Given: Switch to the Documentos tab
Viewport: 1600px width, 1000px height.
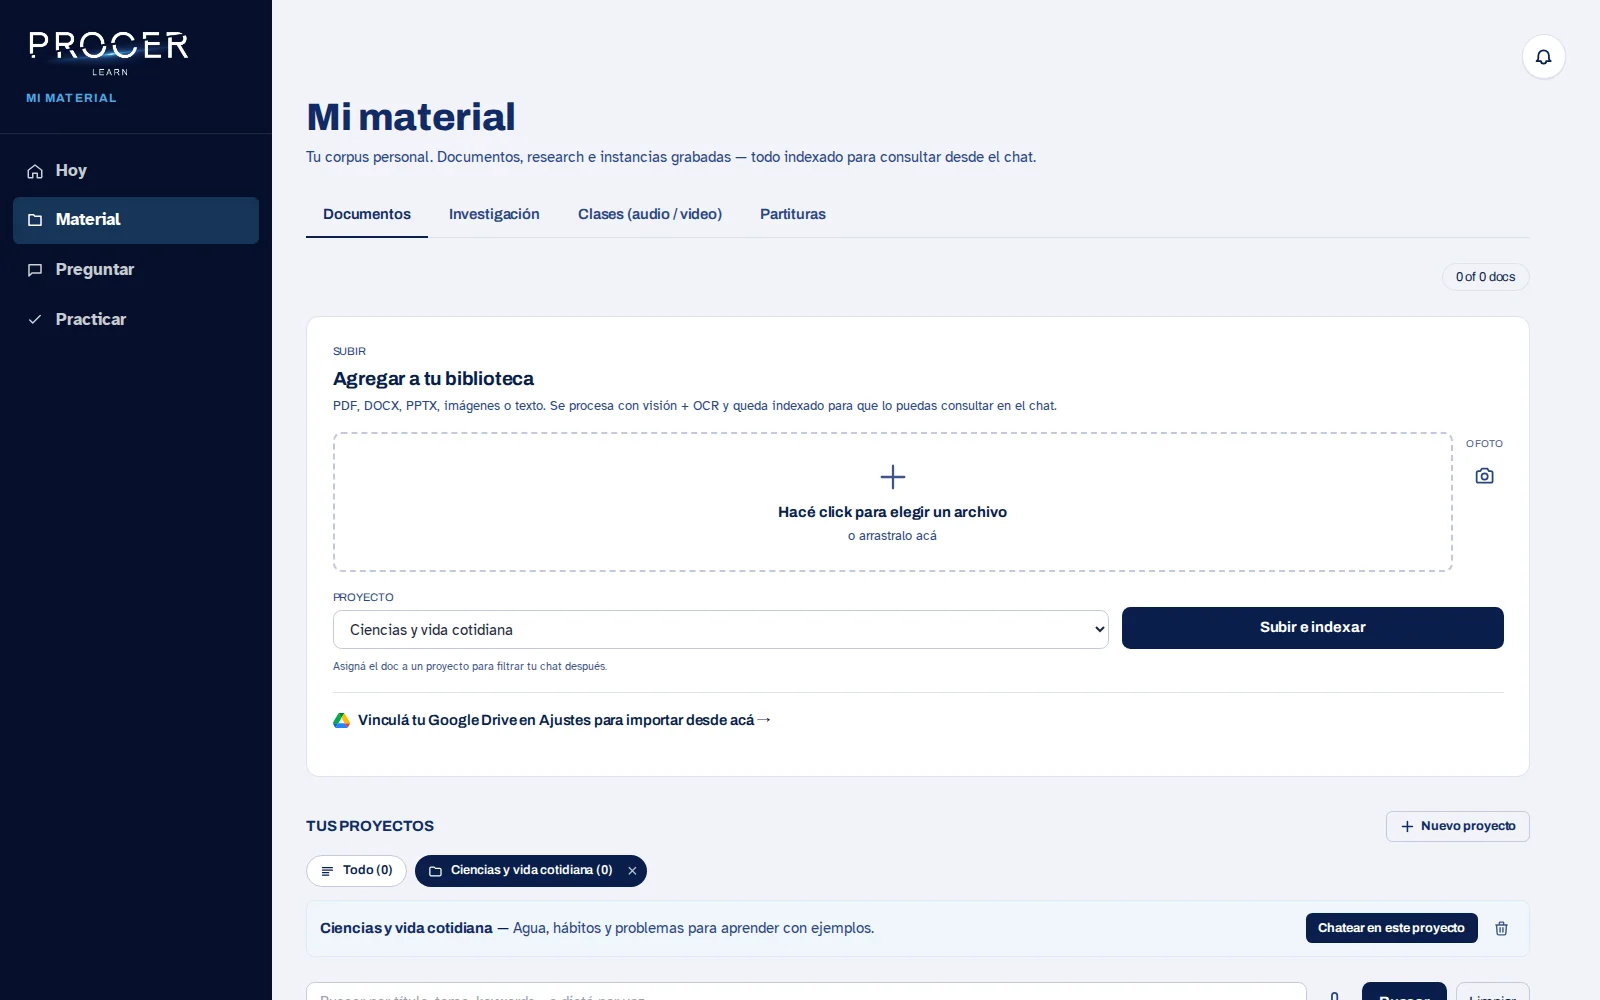Looking at the screenshot, I should (x=367, y=214).
